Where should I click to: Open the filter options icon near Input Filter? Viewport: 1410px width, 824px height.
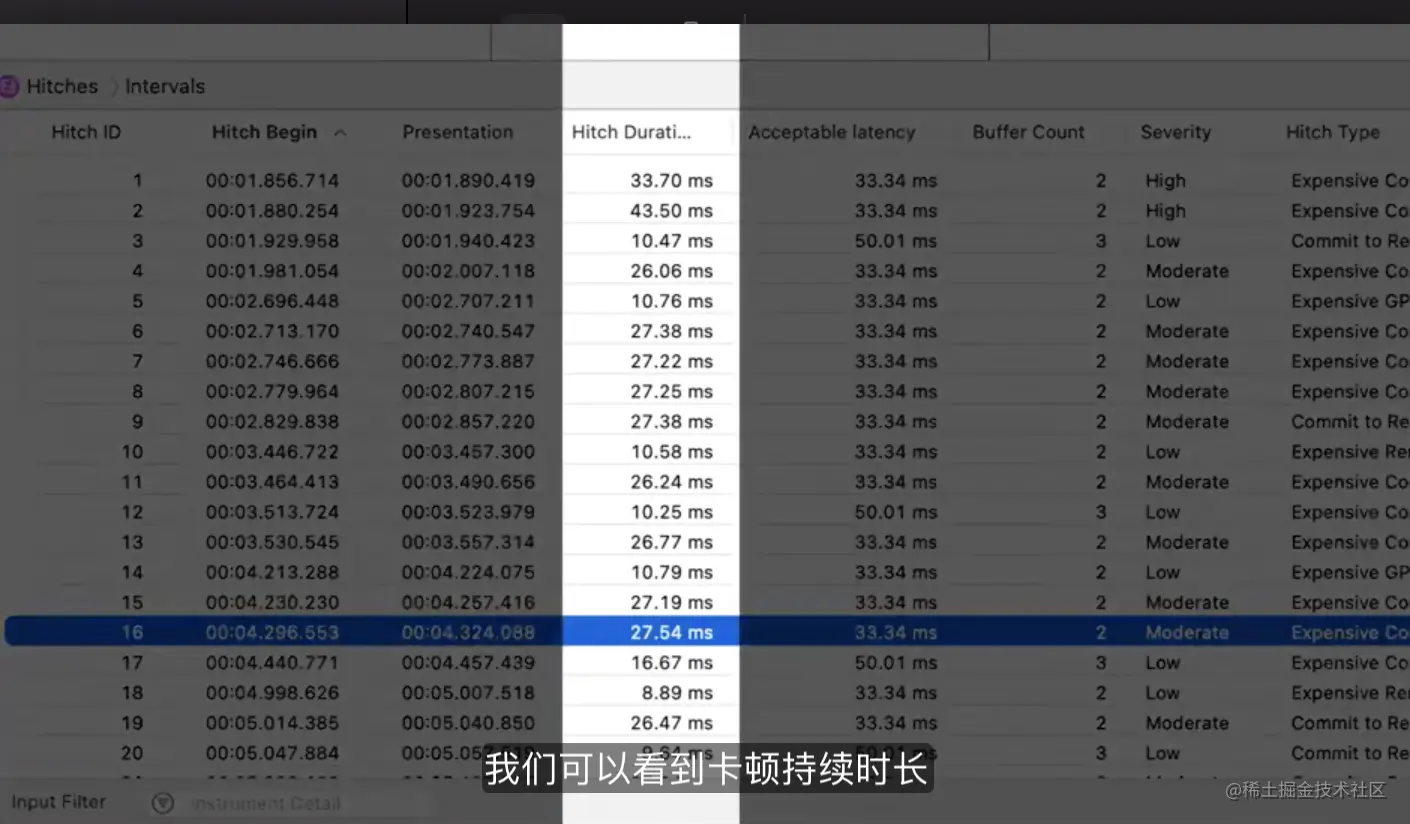[x=162, y=803]
